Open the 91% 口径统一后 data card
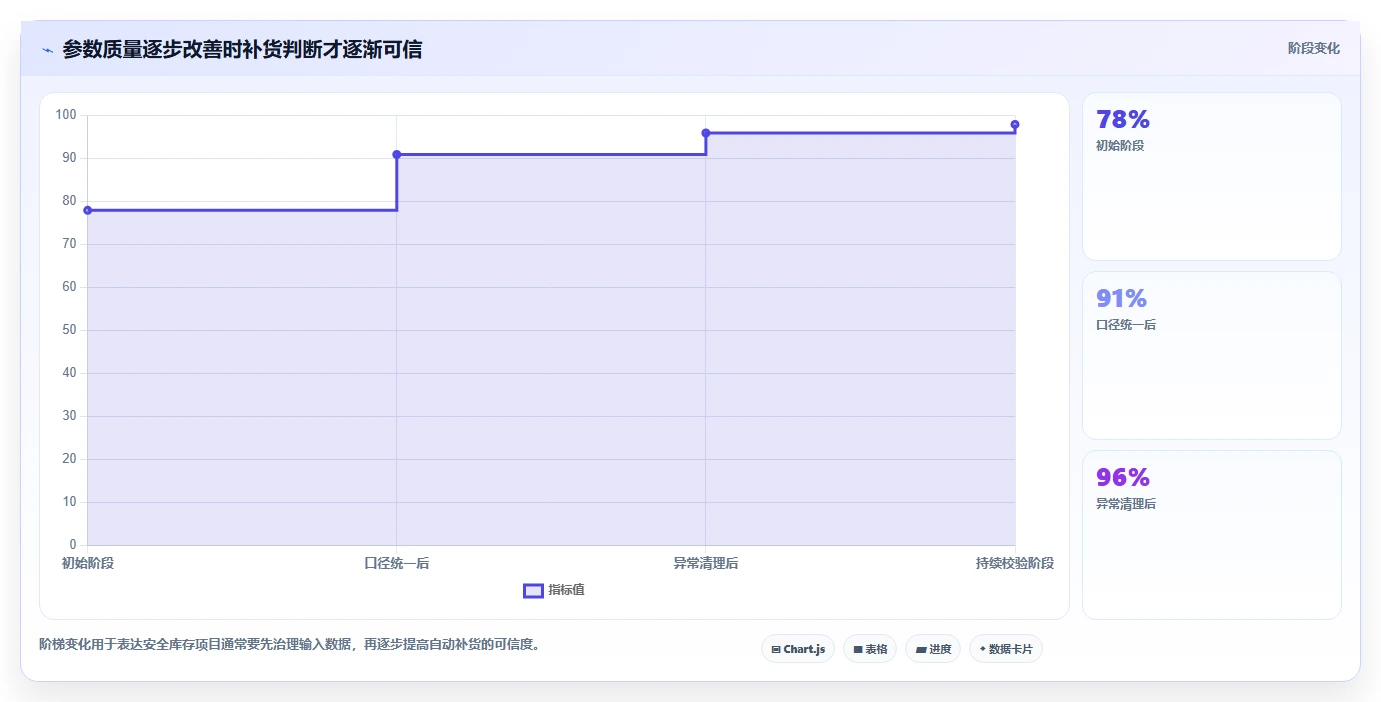The height and width of the screenshot is (702, 1381). 1211,355
